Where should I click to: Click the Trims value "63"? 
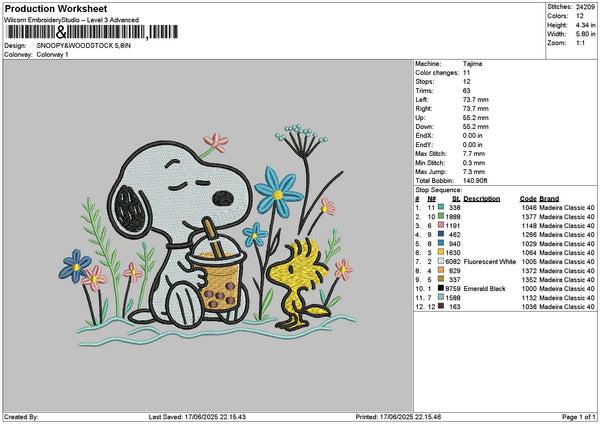click(466, 91)
